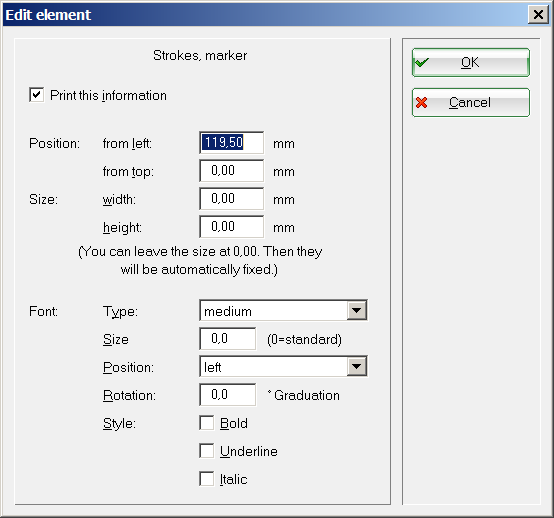
Task: Click the Rotation input field
Action: coord(228,395)
